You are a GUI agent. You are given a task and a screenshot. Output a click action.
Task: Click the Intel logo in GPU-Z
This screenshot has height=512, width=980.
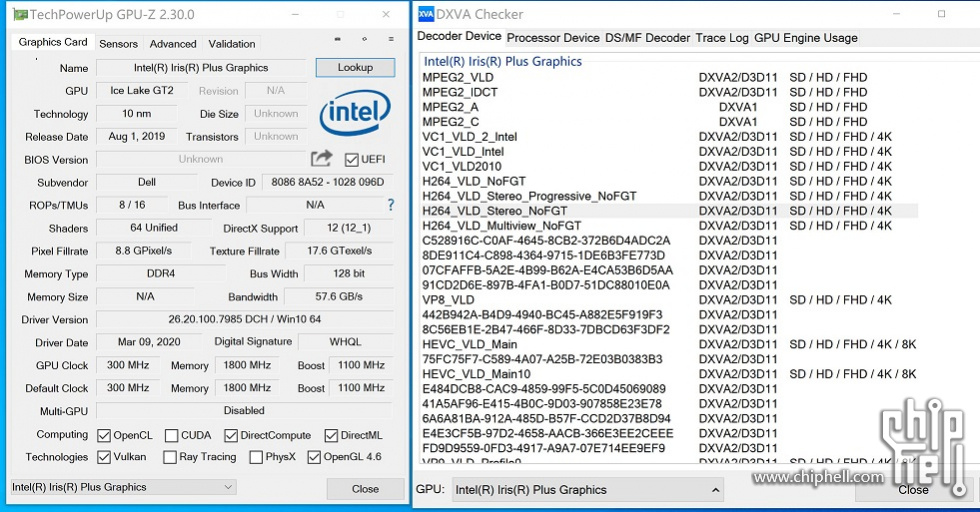355,113
